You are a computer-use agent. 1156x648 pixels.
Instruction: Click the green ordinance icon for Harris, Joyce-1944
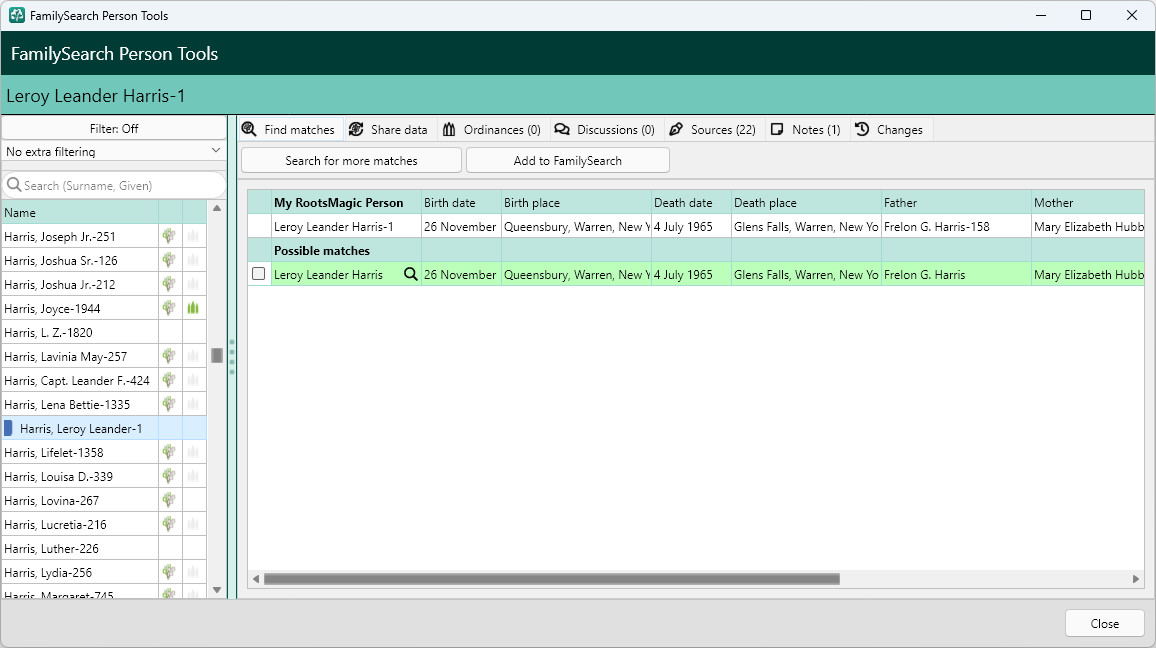[x=193, y=308]
